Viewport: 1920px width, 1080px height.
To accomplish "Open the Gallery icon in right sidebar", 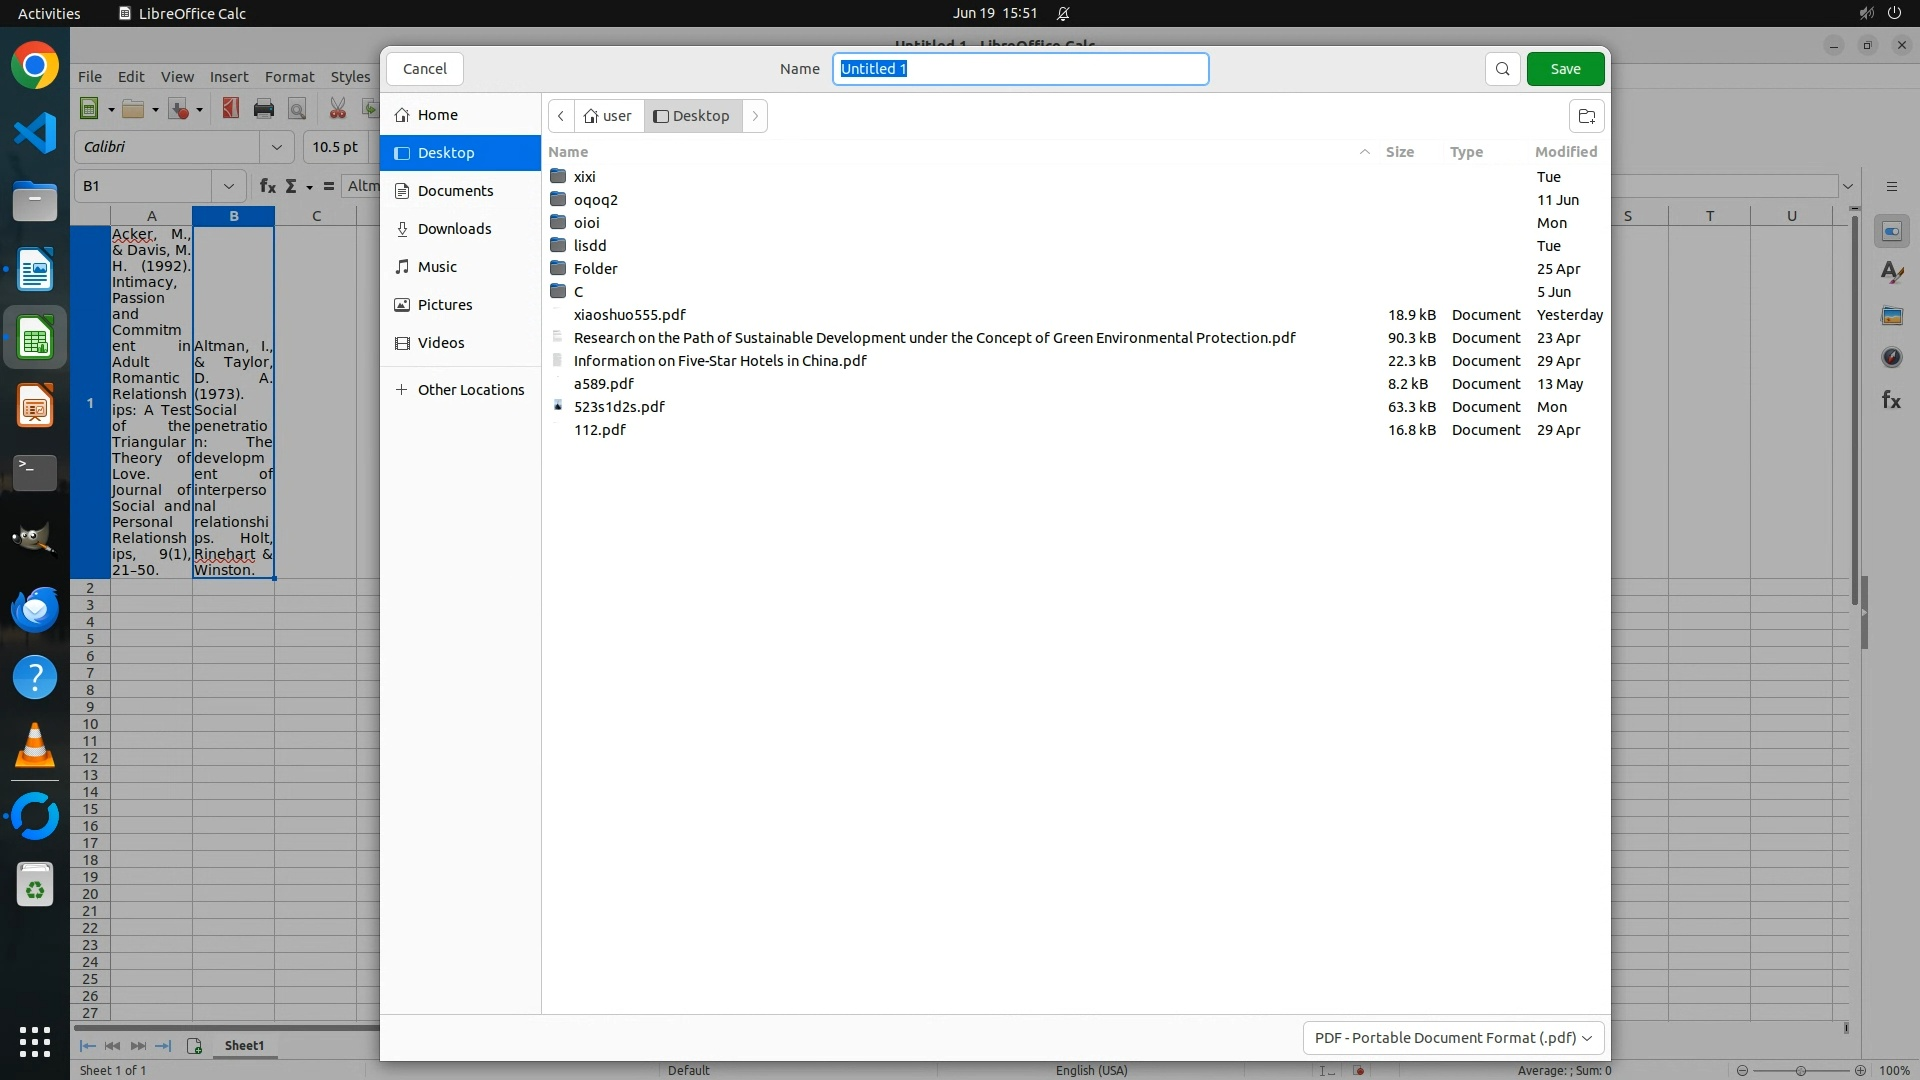I will tap(1891, 316).
